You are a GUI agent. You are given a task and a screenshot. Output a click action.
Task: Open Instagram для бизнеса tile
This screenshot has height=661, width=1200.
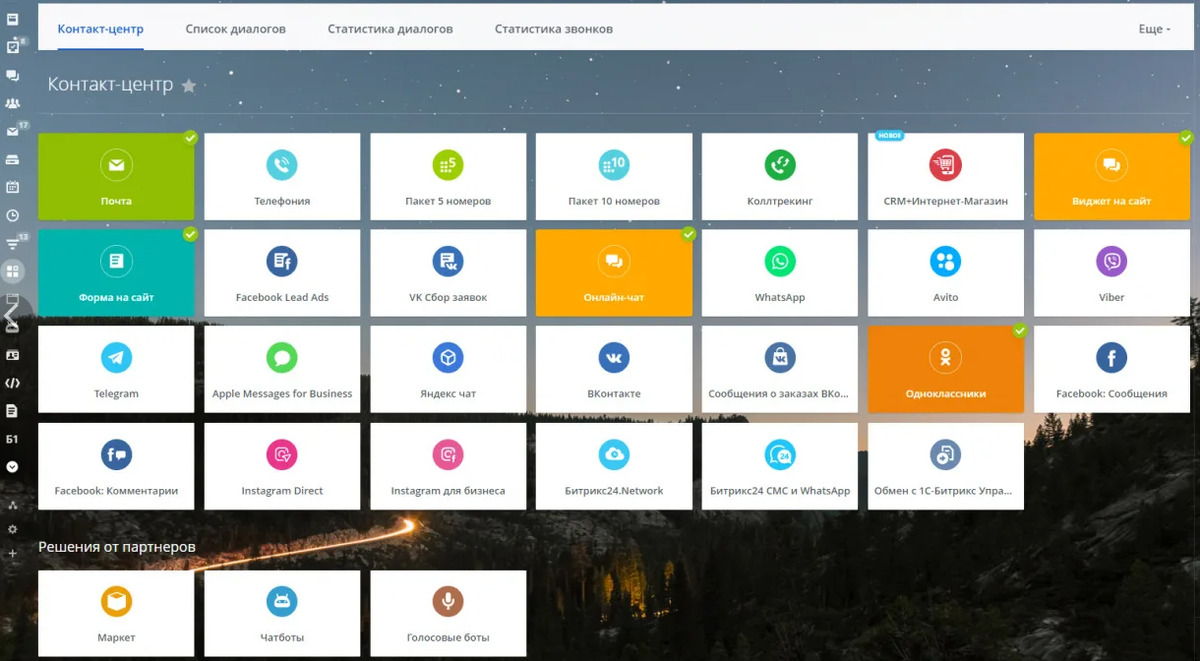tap(448, 466)
